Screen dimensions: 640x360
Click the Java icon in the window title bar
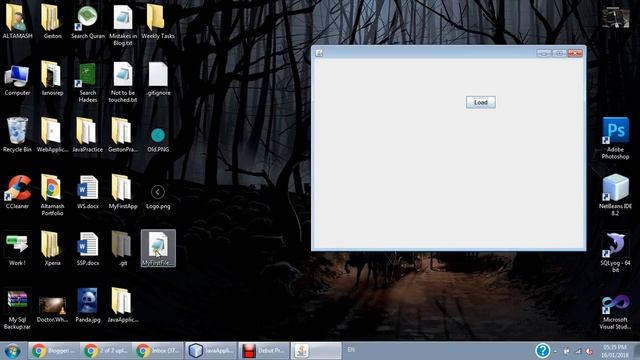tap(319, 53)
